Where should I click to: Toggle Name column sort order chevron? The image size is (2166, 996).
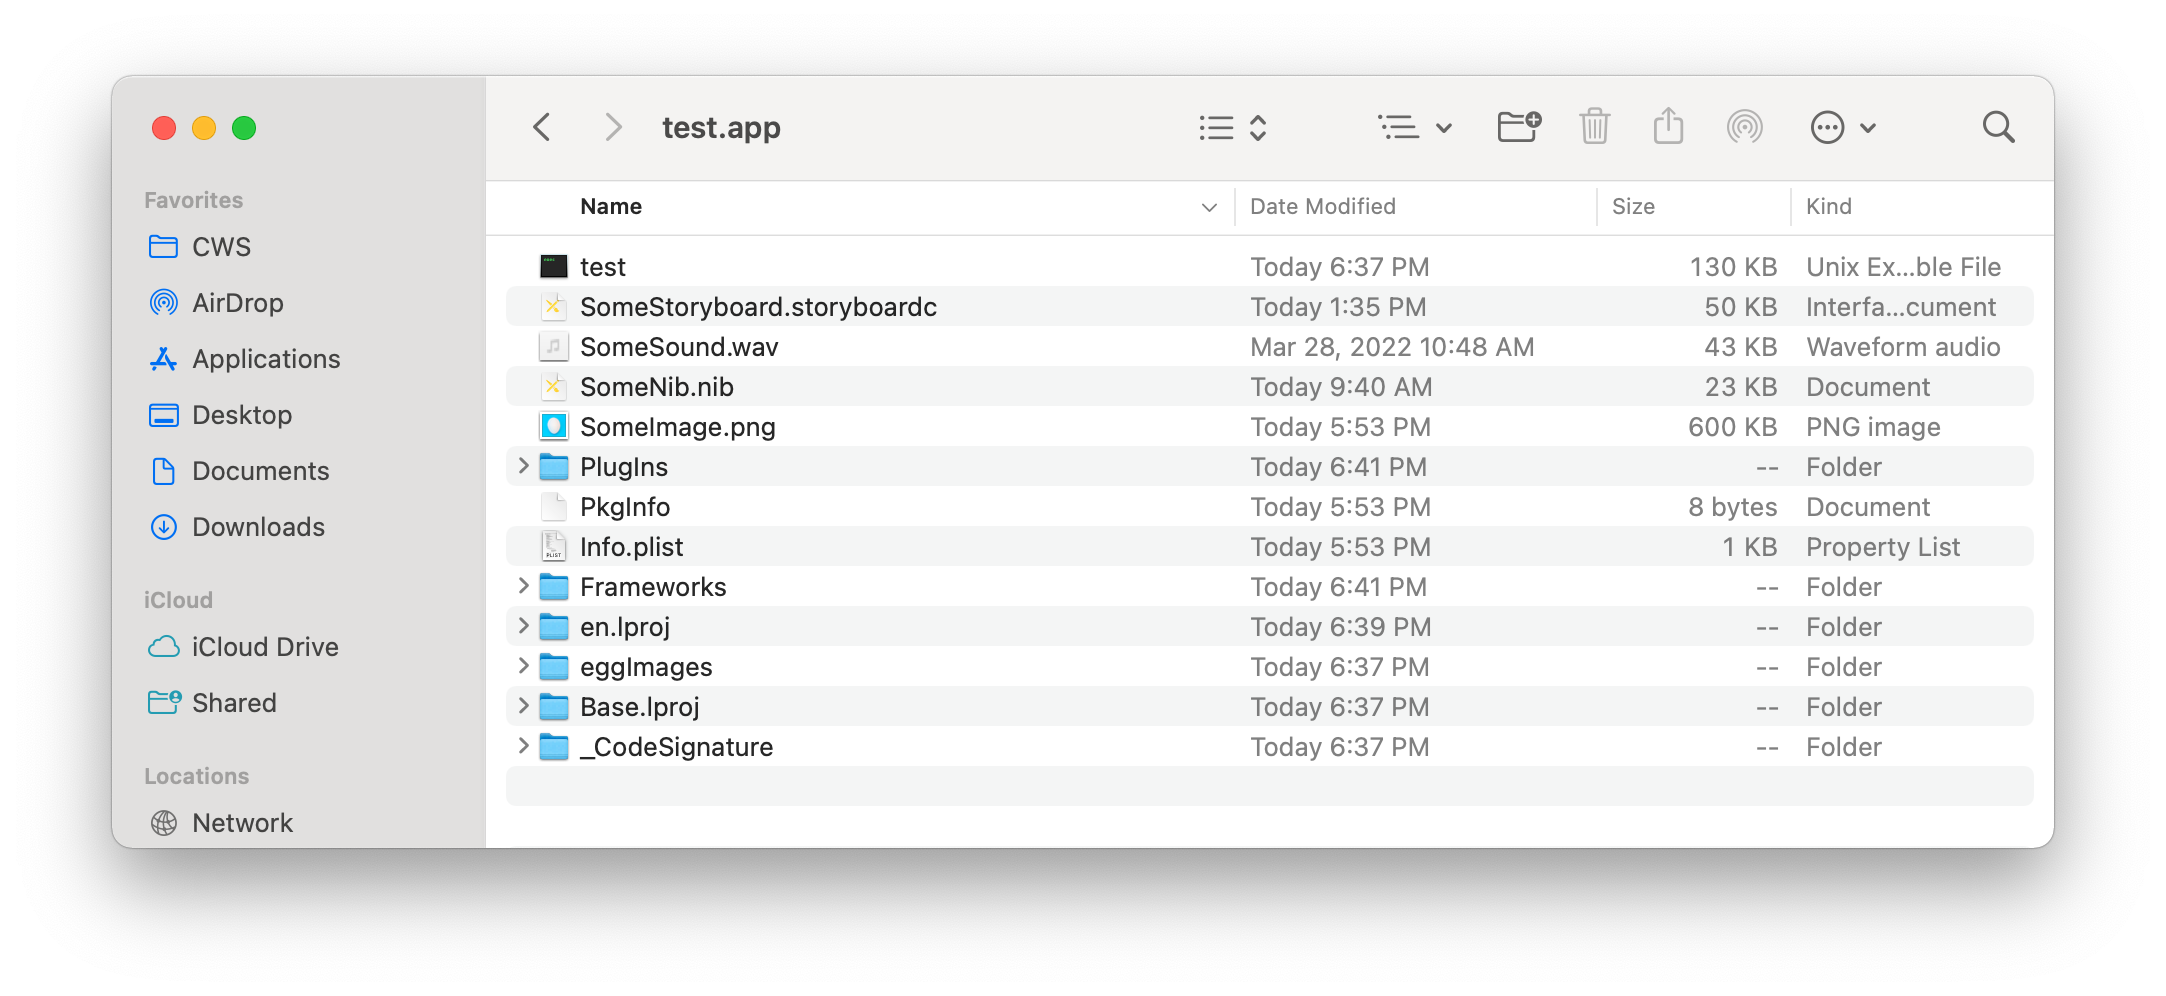1208,207
